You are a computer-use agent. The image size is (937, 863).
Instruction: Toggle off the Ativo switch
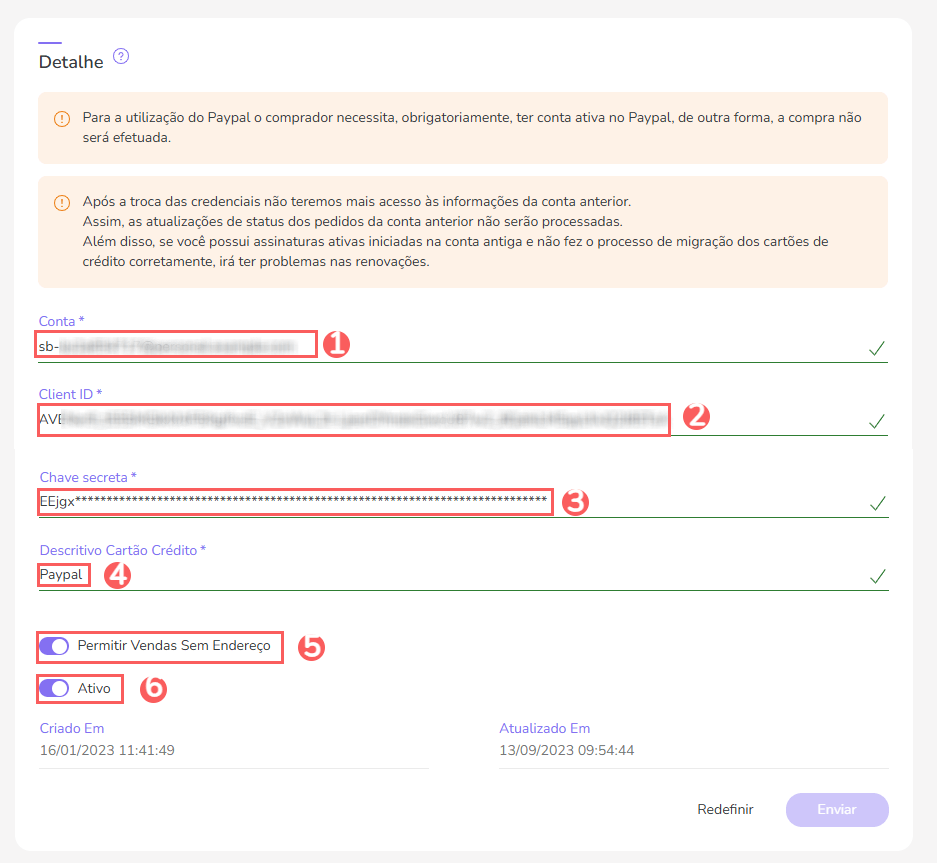pos(54,688)
